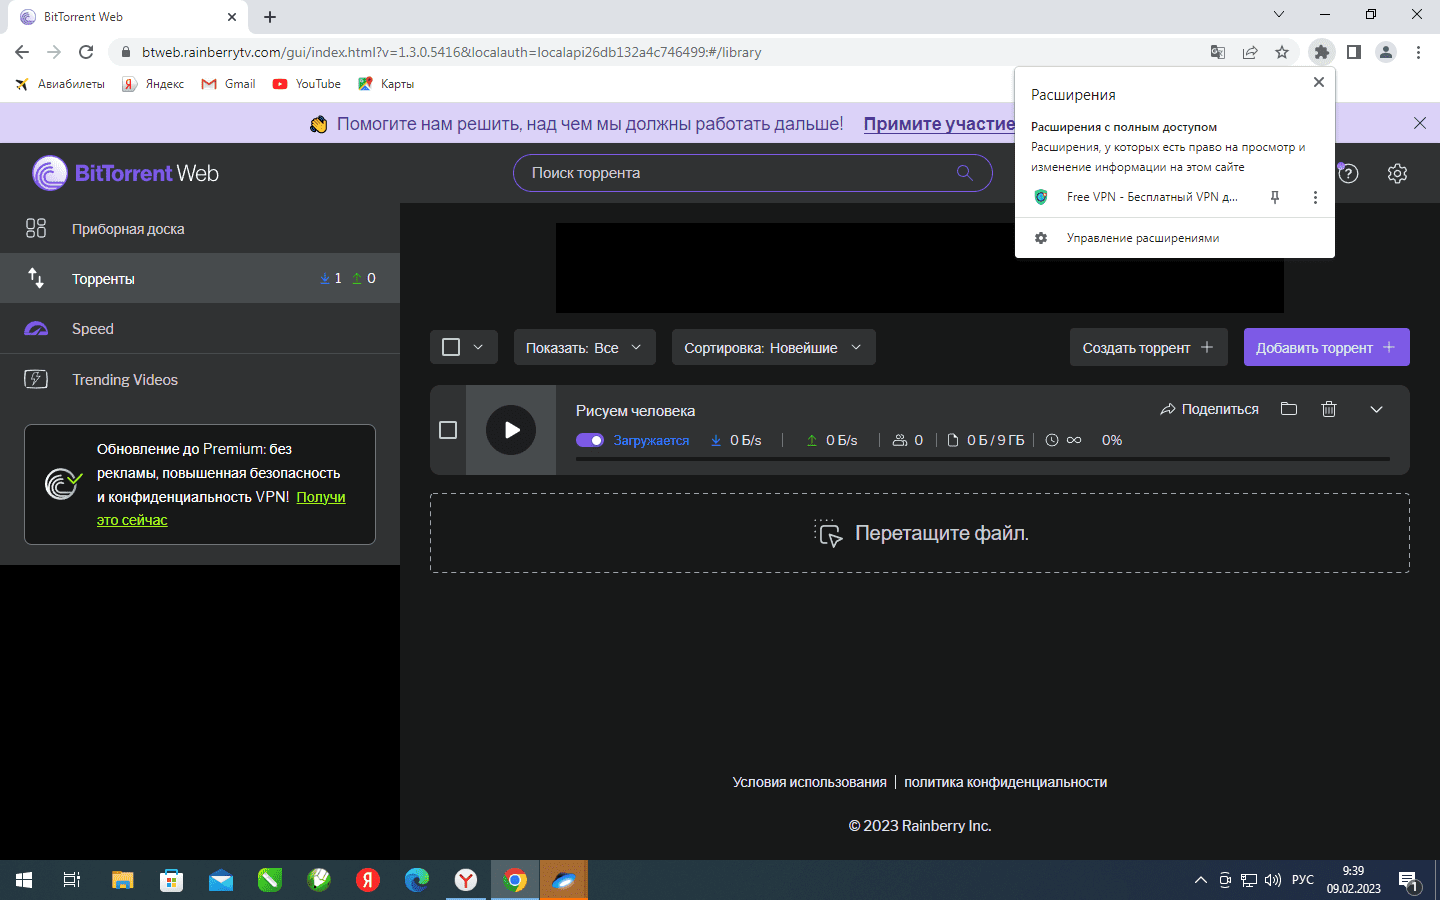Play the Рисуем человека torrent
The image size is (1440, 900).
(x=511, y=430)
